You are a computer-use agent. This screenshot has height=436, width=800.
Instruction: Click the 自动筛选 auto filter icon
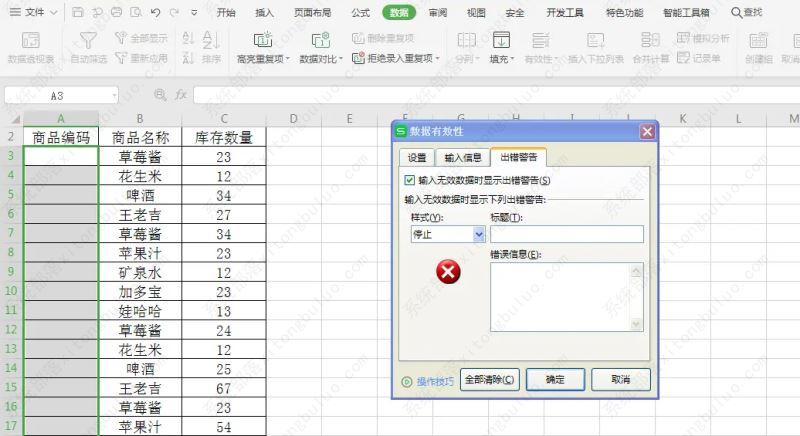point(89,40)
